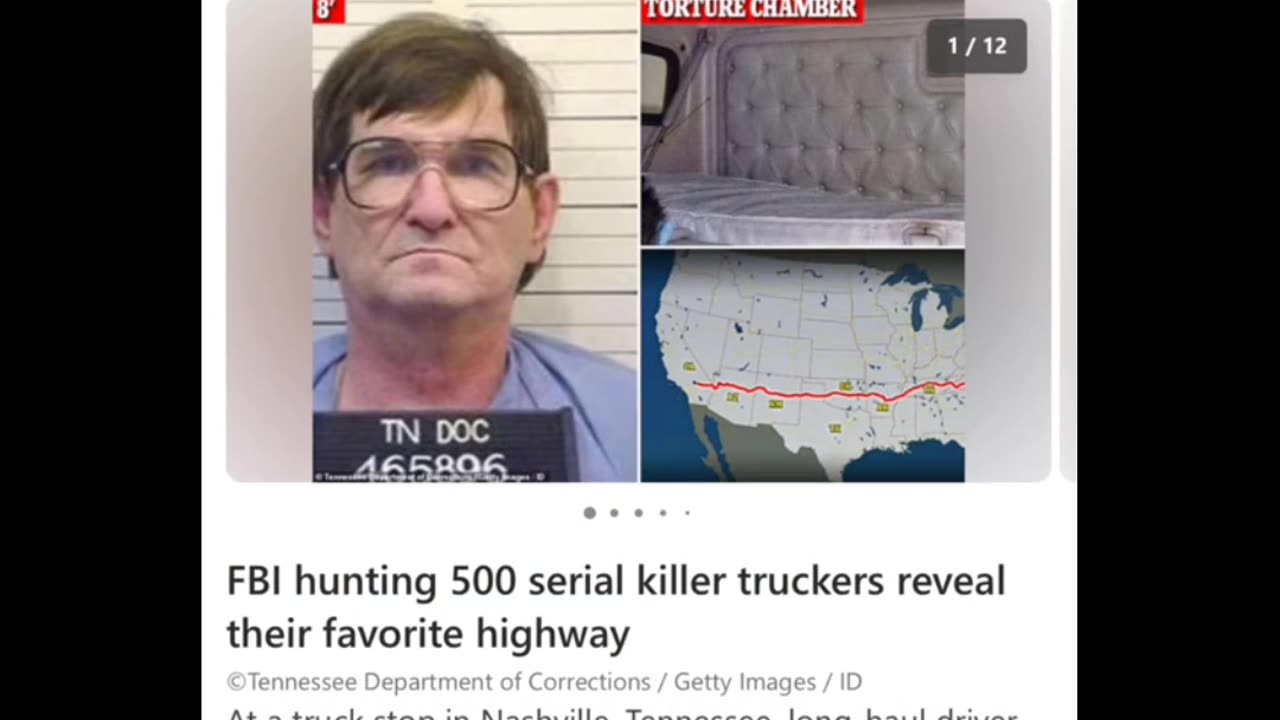Click the red height label top-left of mugshot

tap(329, 10)
